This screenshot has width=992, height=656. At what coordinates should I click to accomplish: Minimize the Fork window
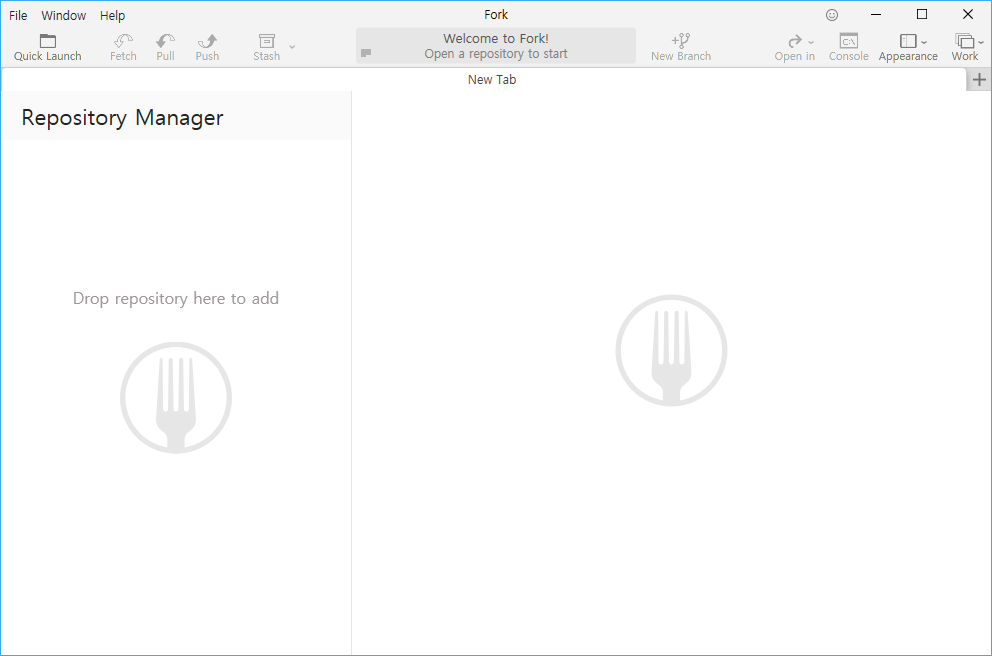click(x=876, y=15)
